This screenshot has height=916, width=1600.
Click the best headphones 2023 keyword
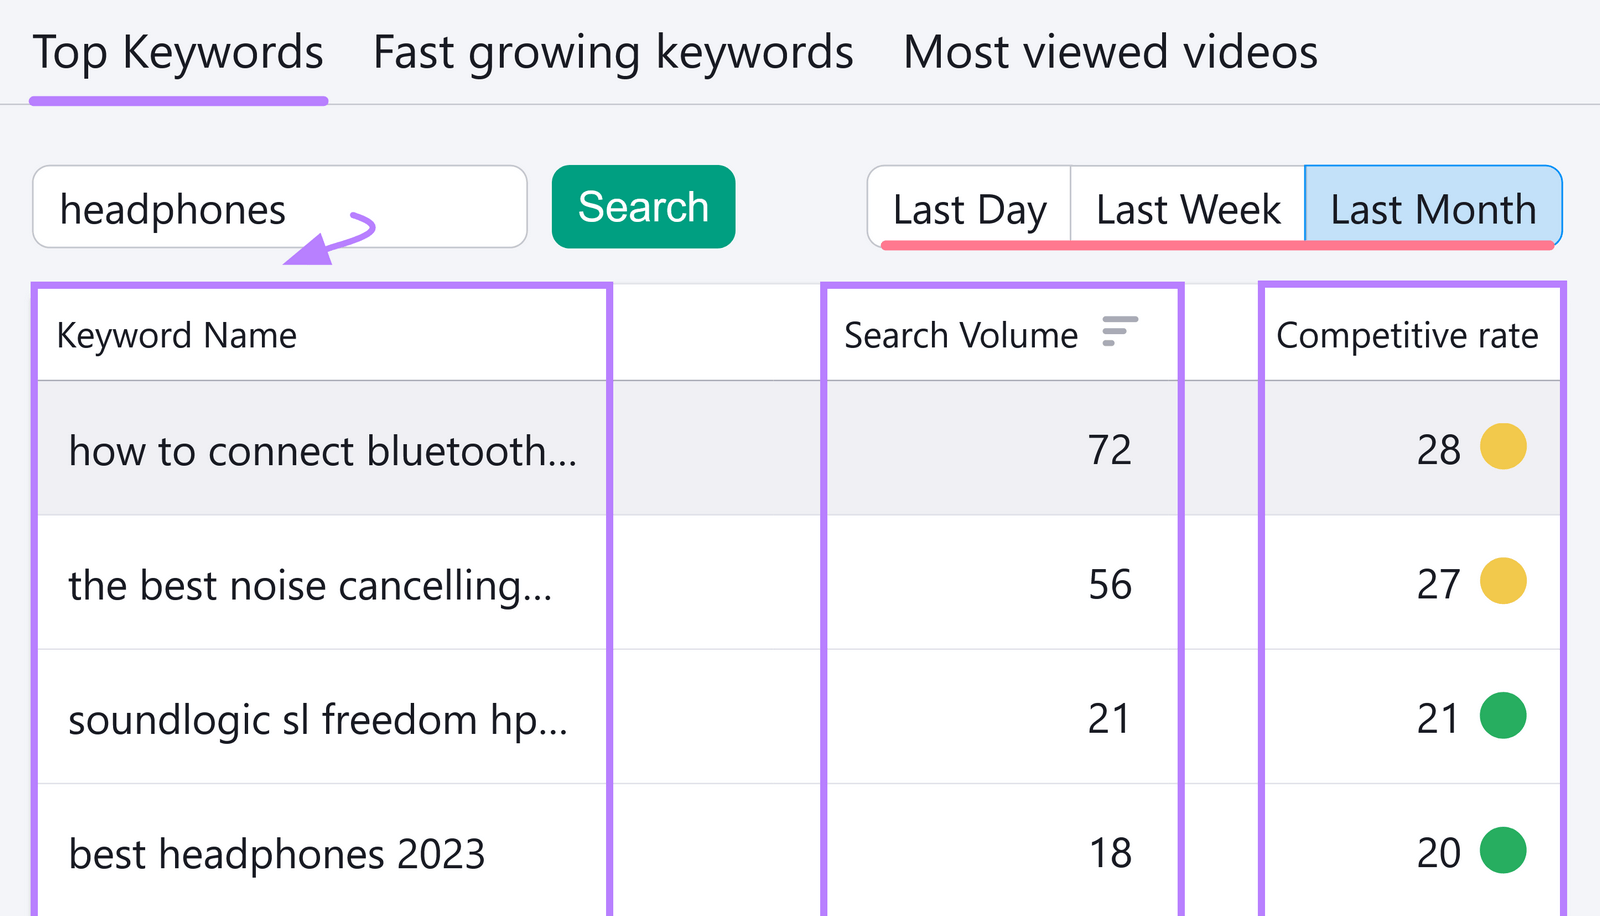(277, 851)
